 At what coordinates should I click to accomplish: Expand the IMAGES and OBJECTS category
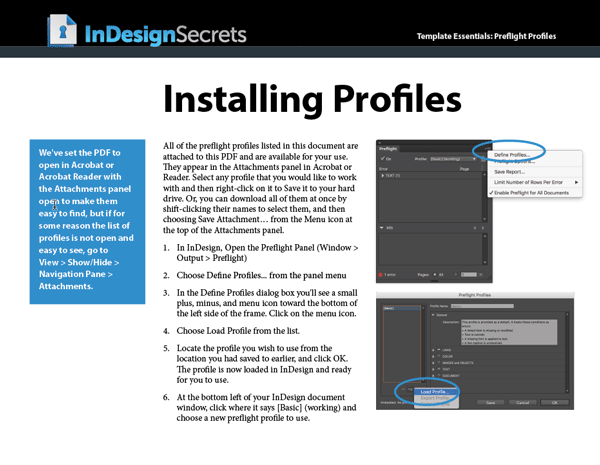[x=433, y=363]
